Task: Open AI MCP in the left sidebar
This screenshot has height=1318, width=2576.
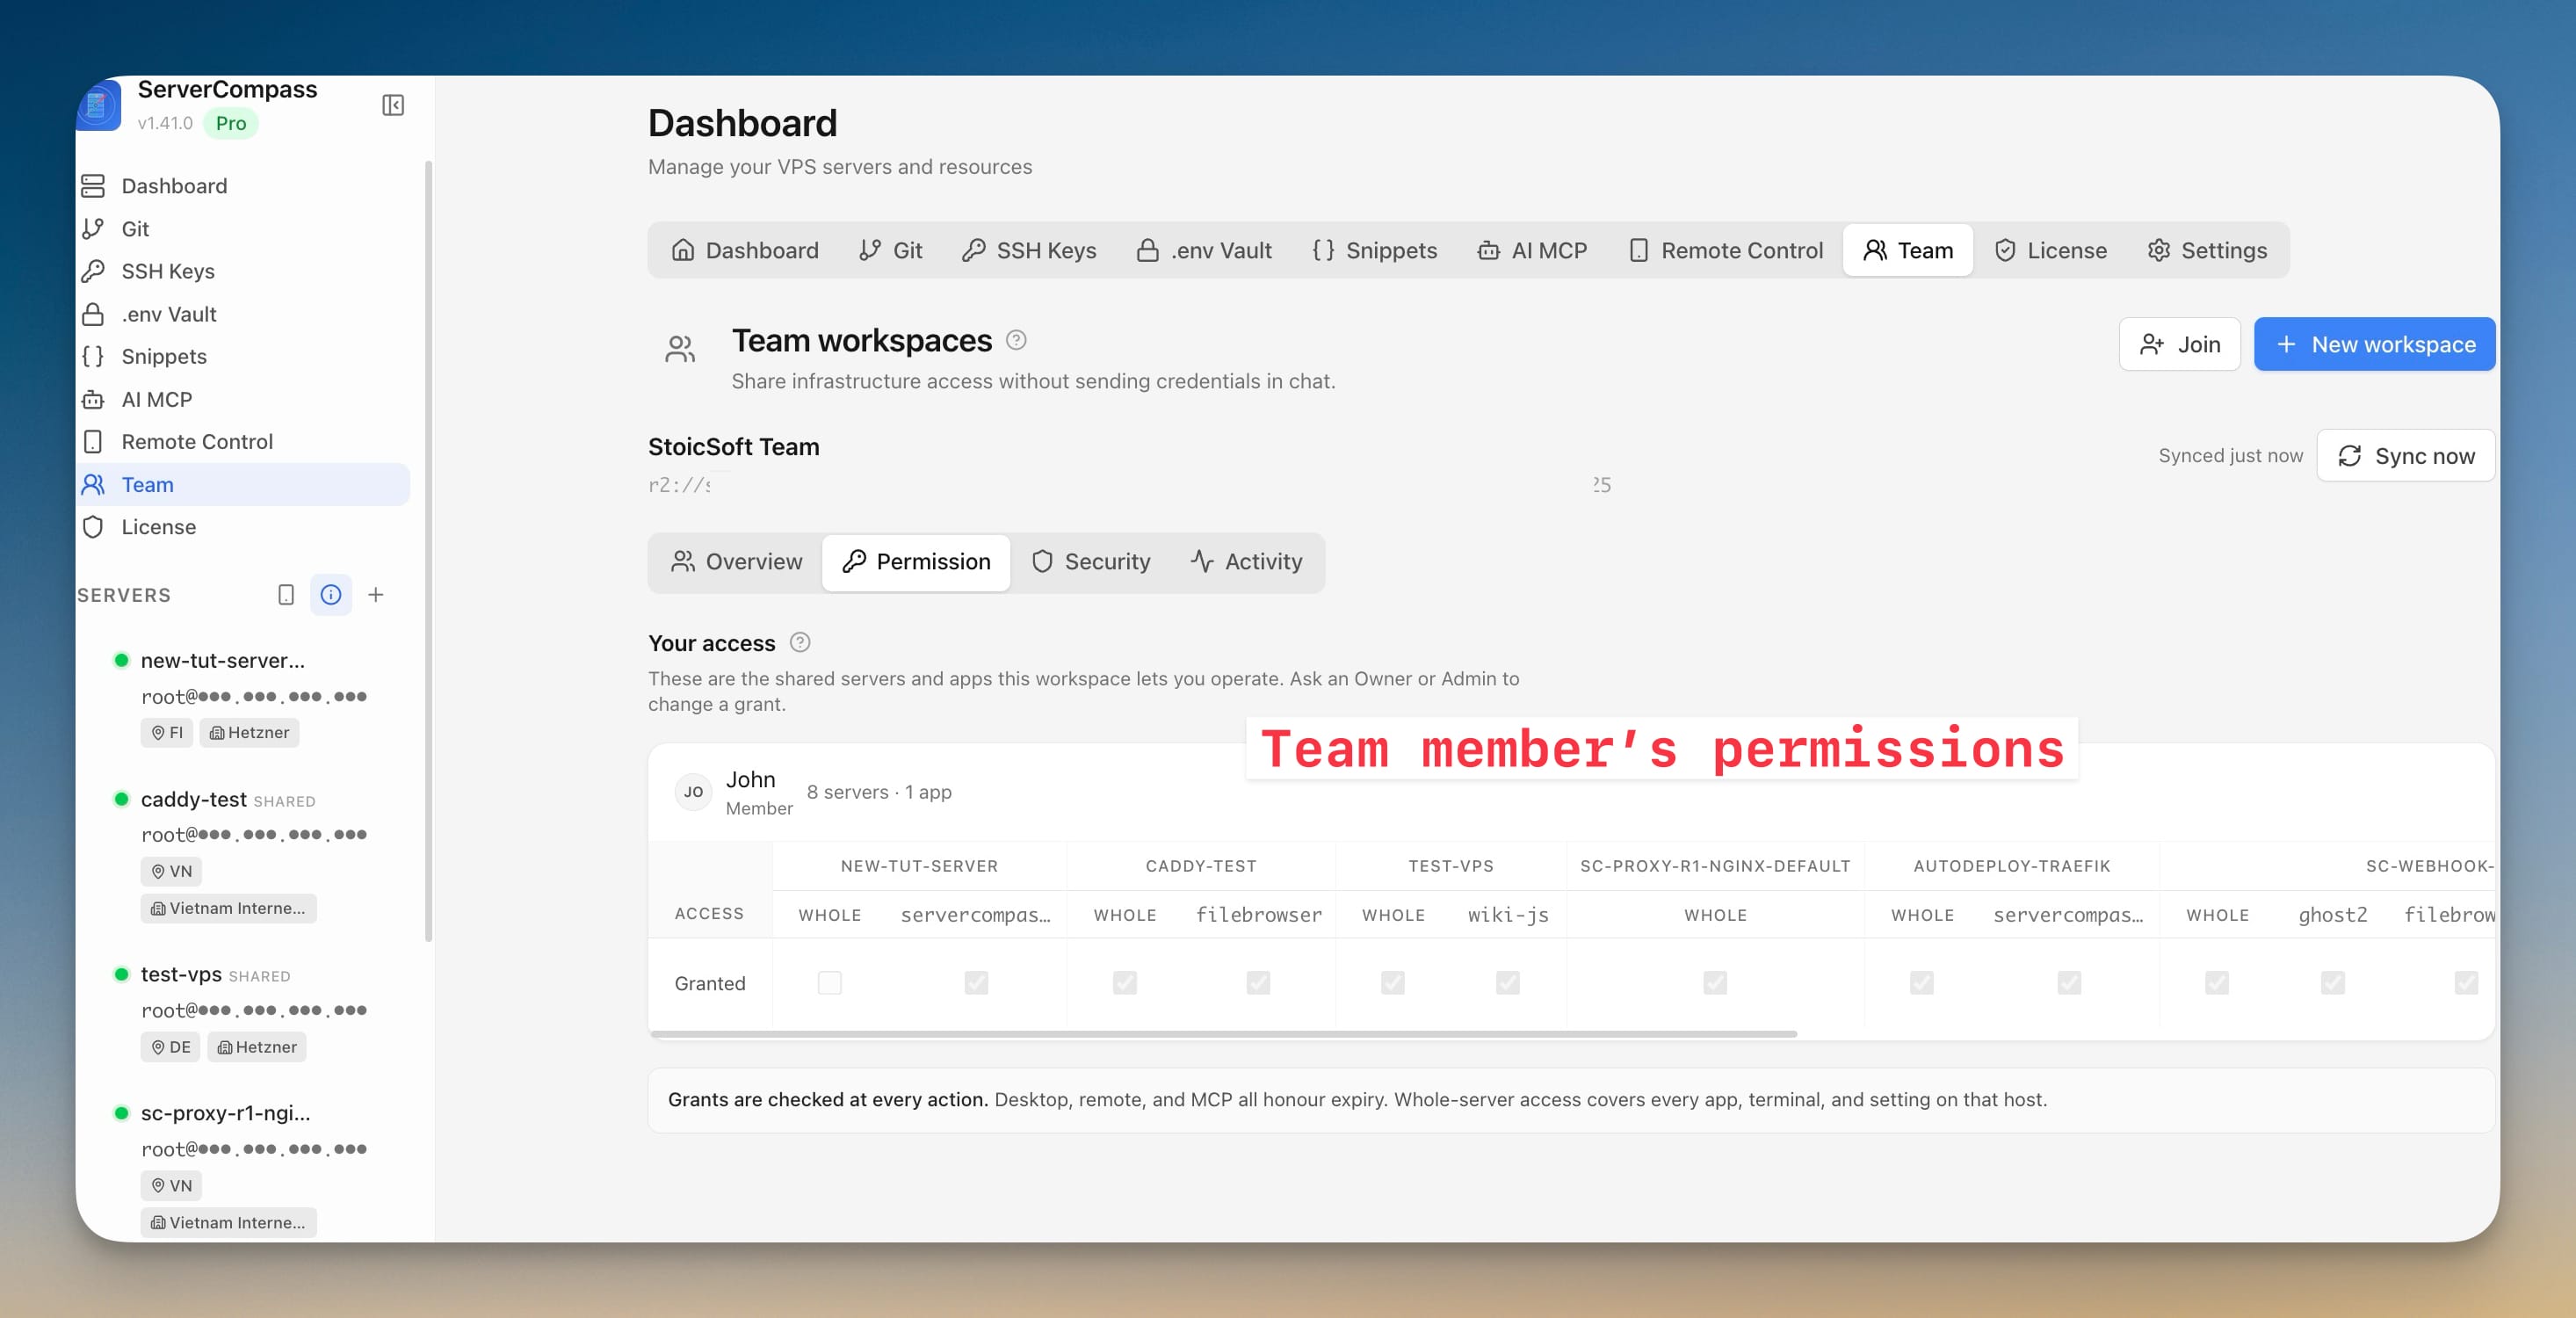Action: click(x=243, y=399)
